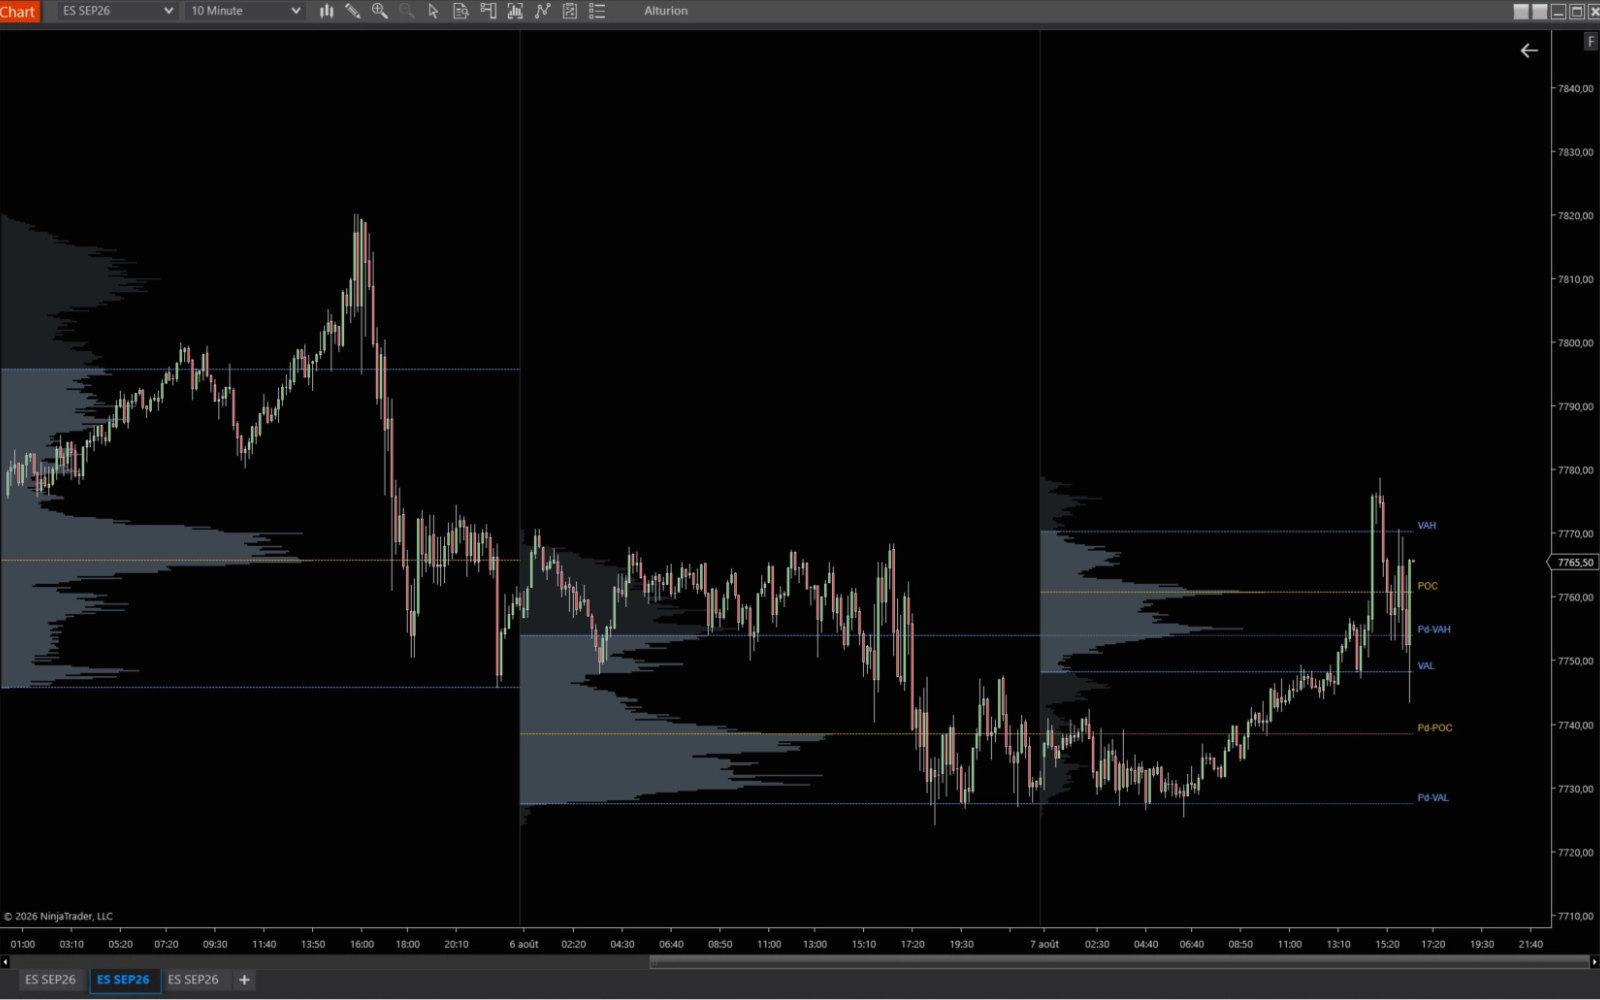Click the VAL level label
The height and width of the screenshot is (1000, 1600).
click(x=1425, y=666)
